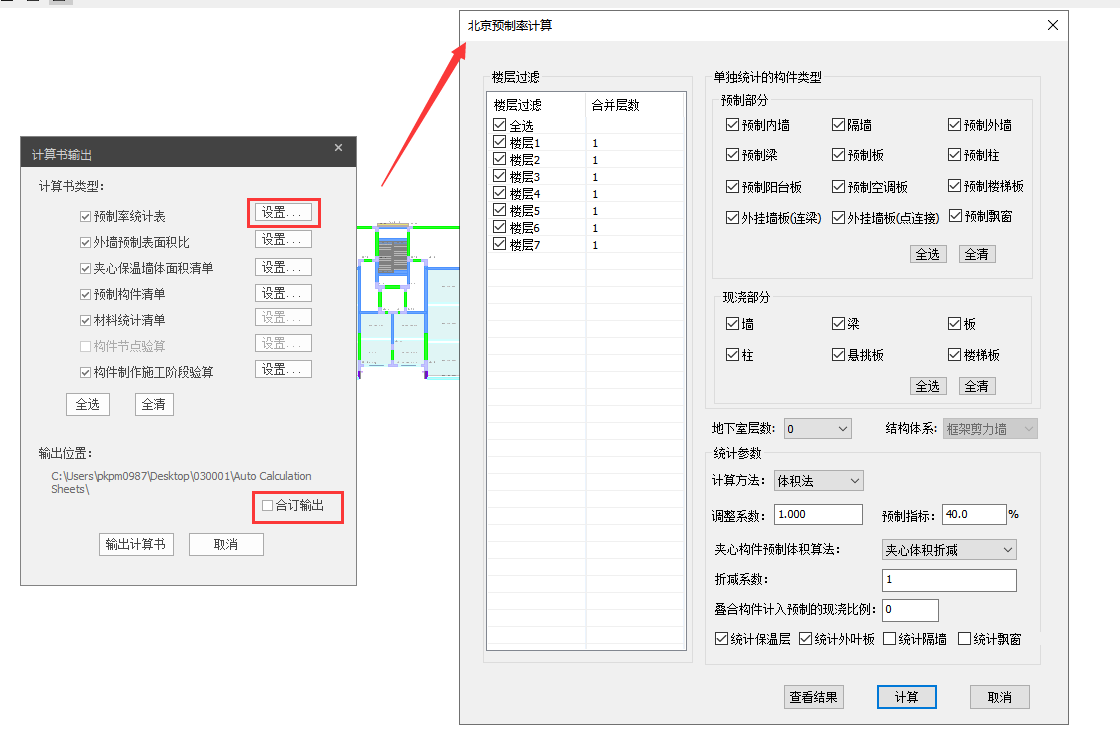This screenshot has width=1120, height=748.
Task: Click 查看结果 button
Action: point(814,697)
